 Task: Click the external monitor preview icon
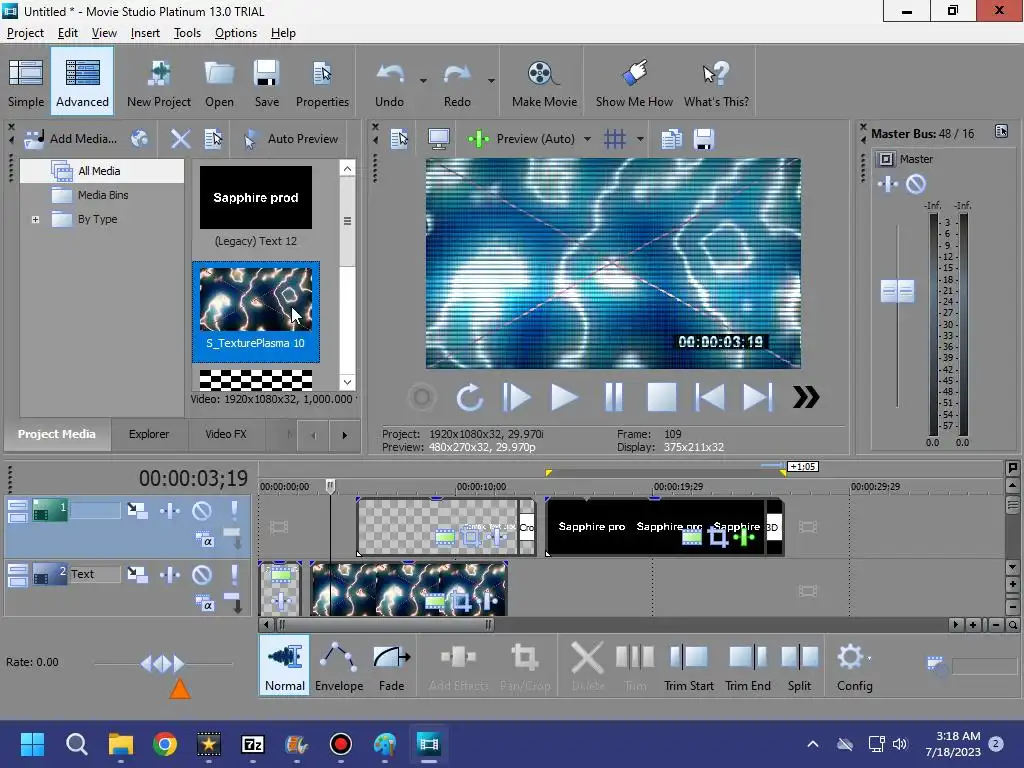[x=438, y=138]
